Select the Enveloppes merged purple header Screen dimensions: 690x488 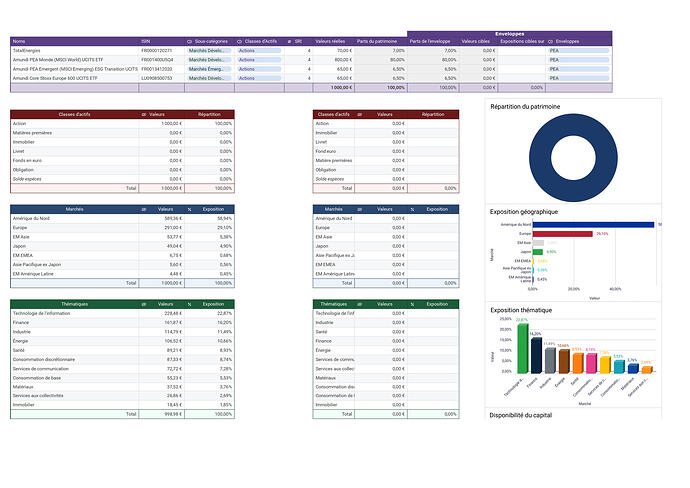pyautogui.click(x=510, y=34)
